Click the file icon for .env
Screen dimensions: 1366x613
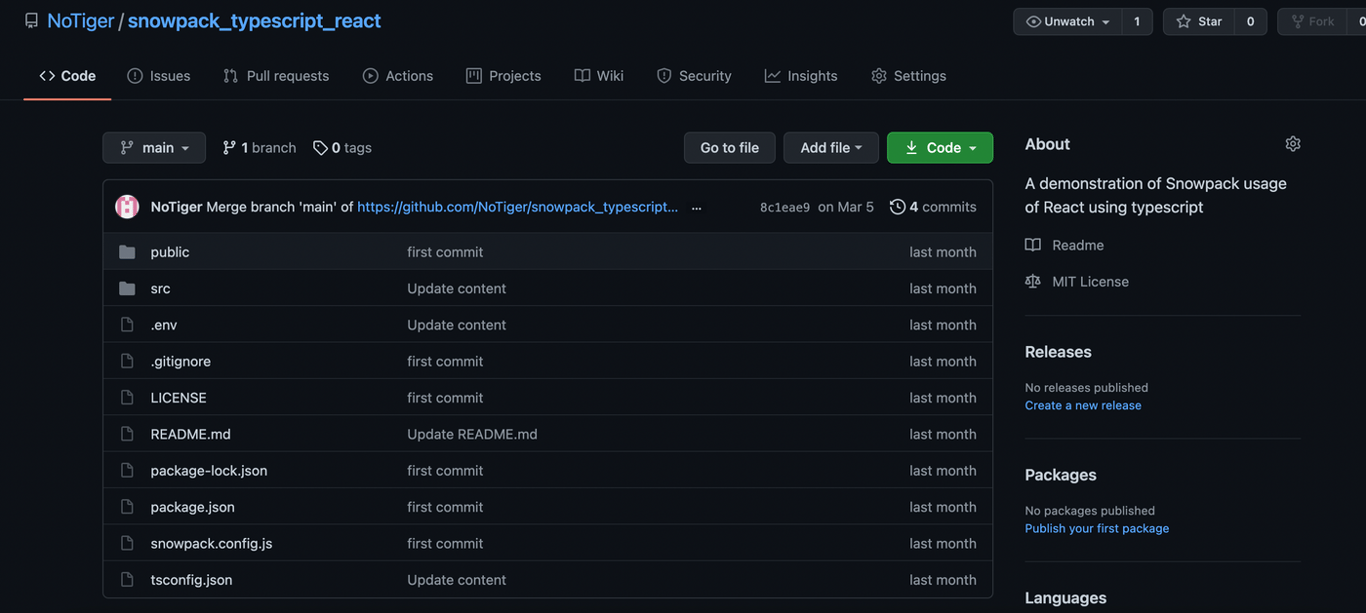[x=127, y=325]
